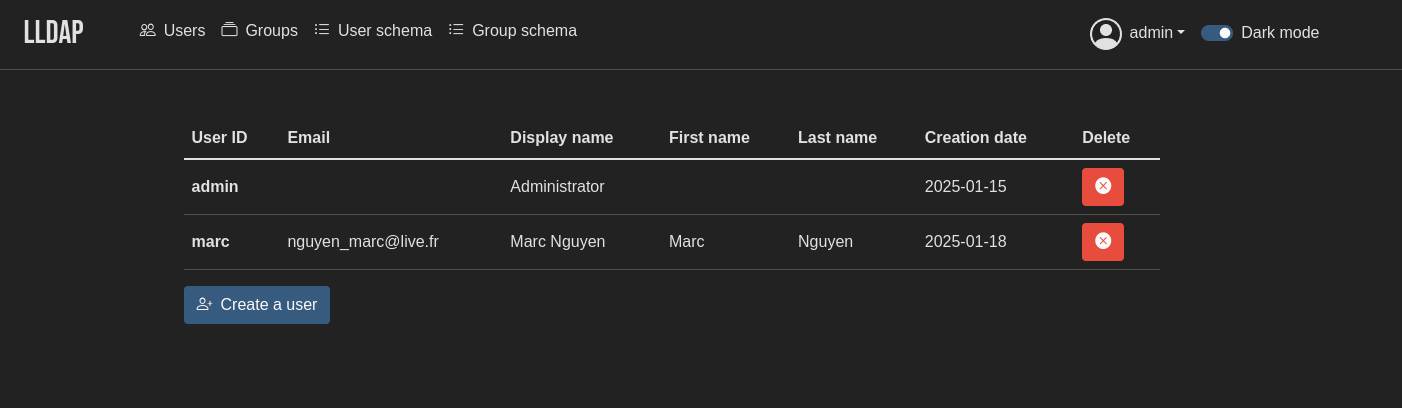Go to User schema

[x=384, y=31]
